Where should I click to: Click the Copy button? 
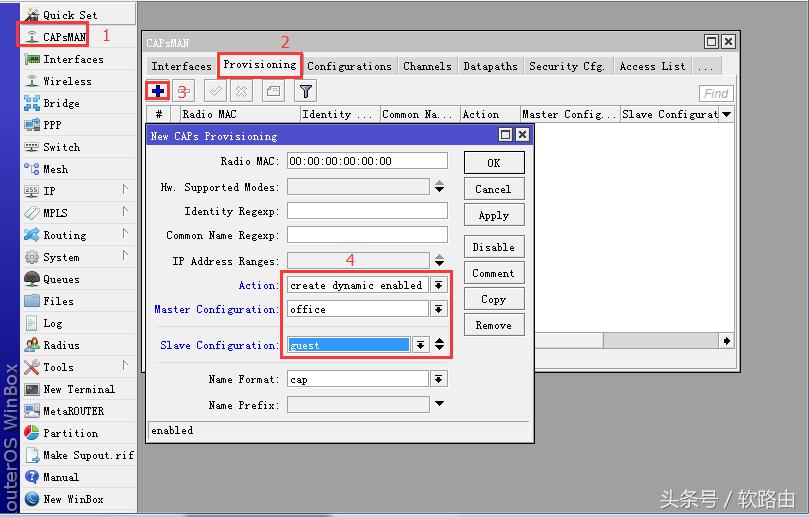pyautogui.click(x=494, y=299)
